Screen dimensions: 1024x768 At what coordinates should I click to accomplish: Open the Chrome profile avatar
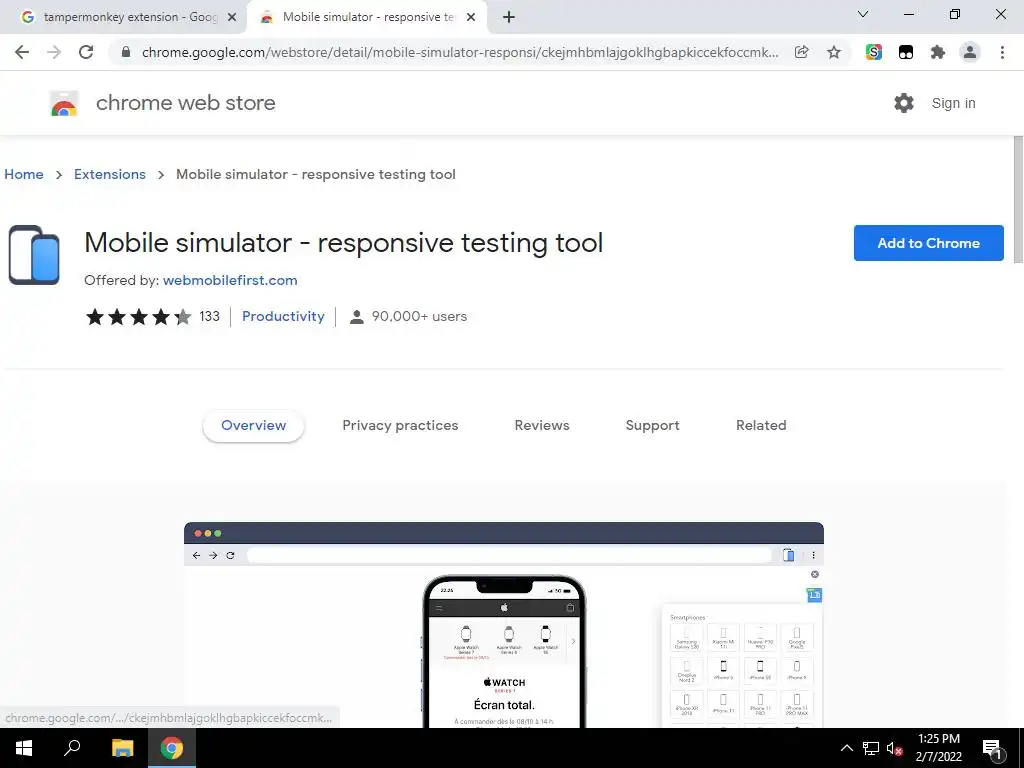(x=970, y=52)
